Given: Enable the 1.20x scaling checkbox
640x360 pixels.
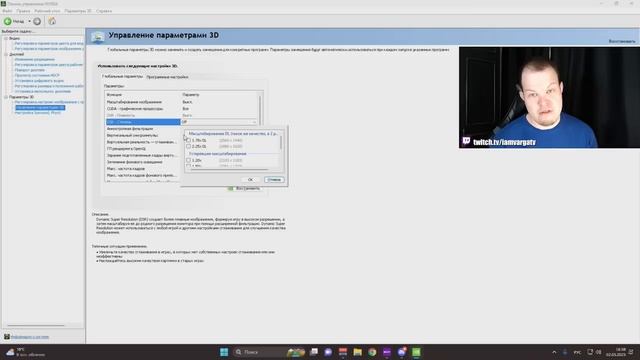Looking at the screenshot, I should point(189,160).
